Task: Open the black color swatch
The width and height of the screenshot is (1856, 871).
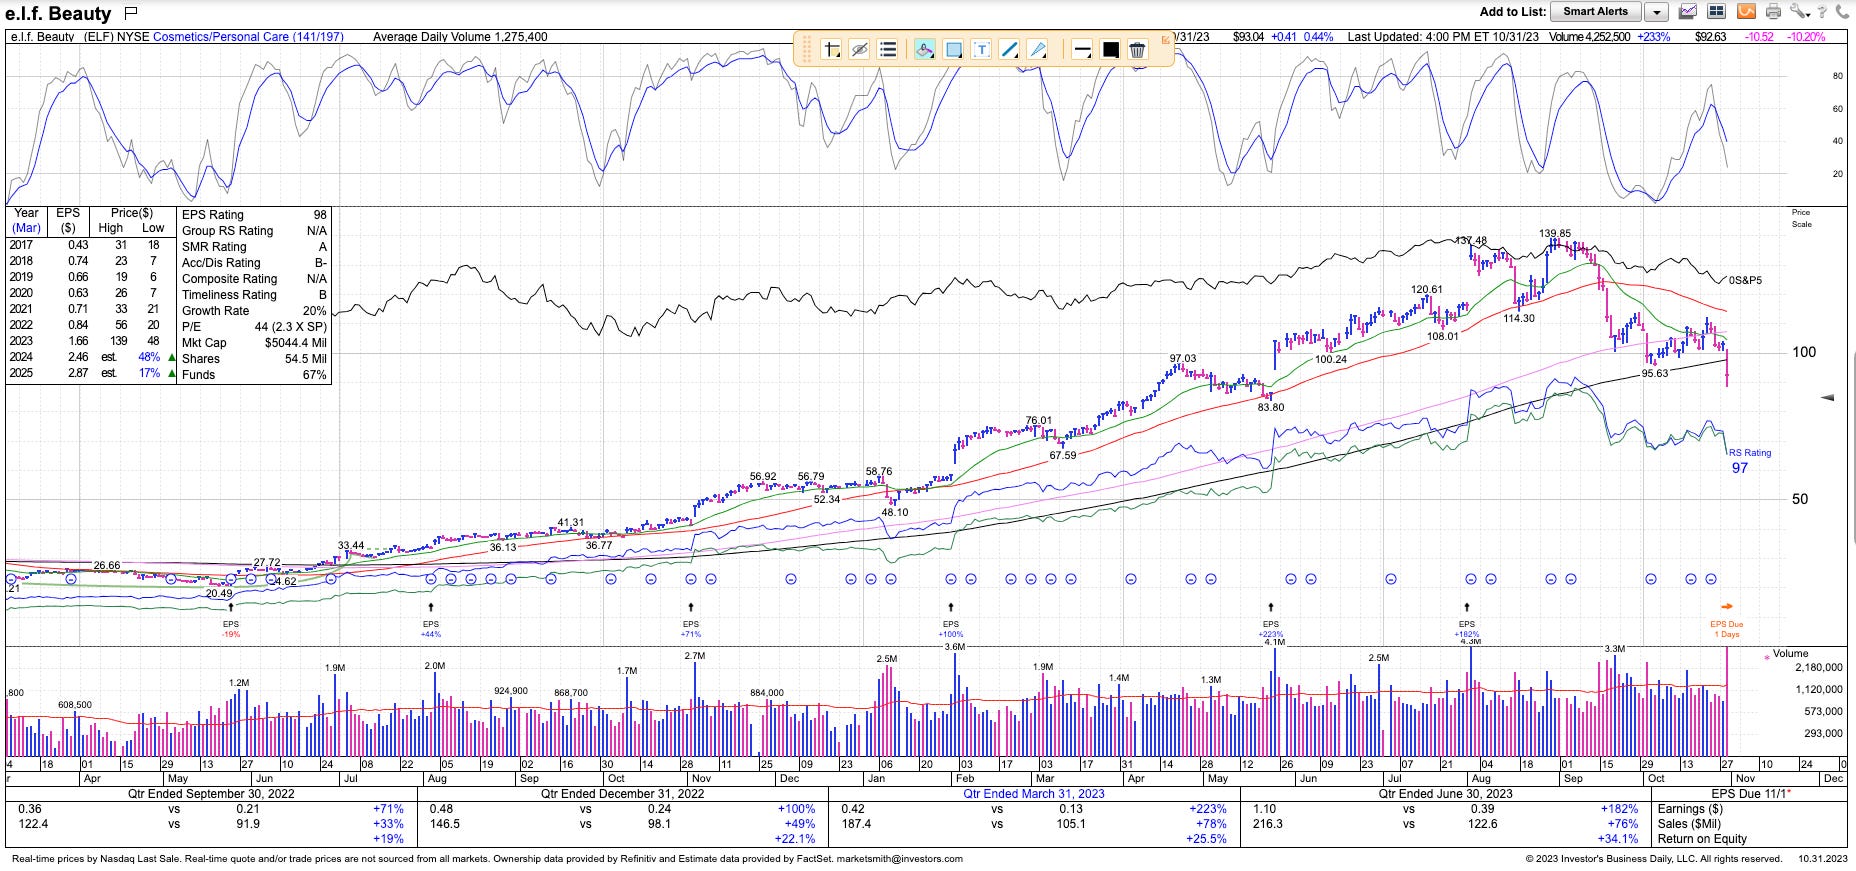Action: 1110,49
